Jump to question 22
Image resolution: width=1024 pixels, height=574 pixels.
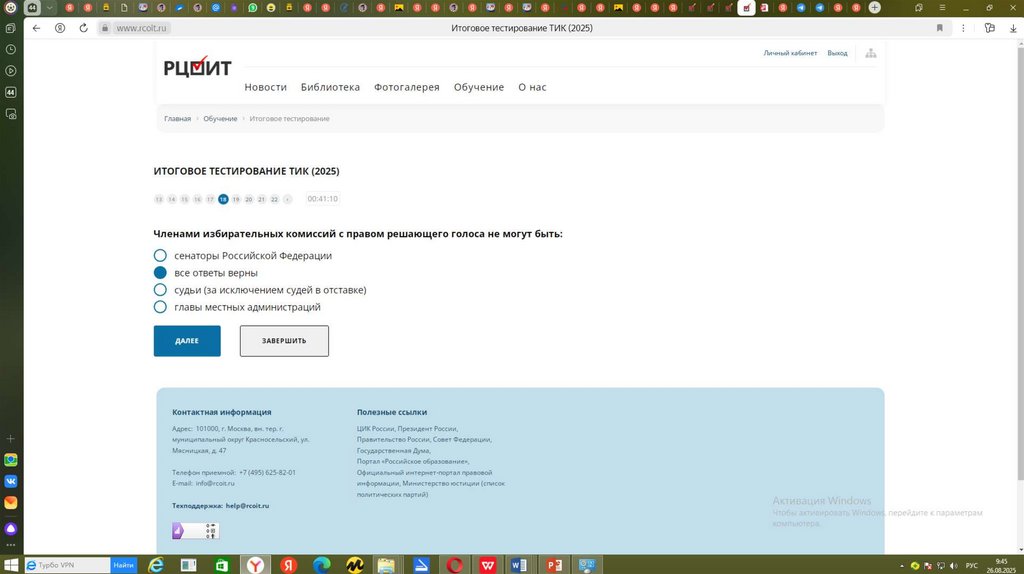coord(274,199)
